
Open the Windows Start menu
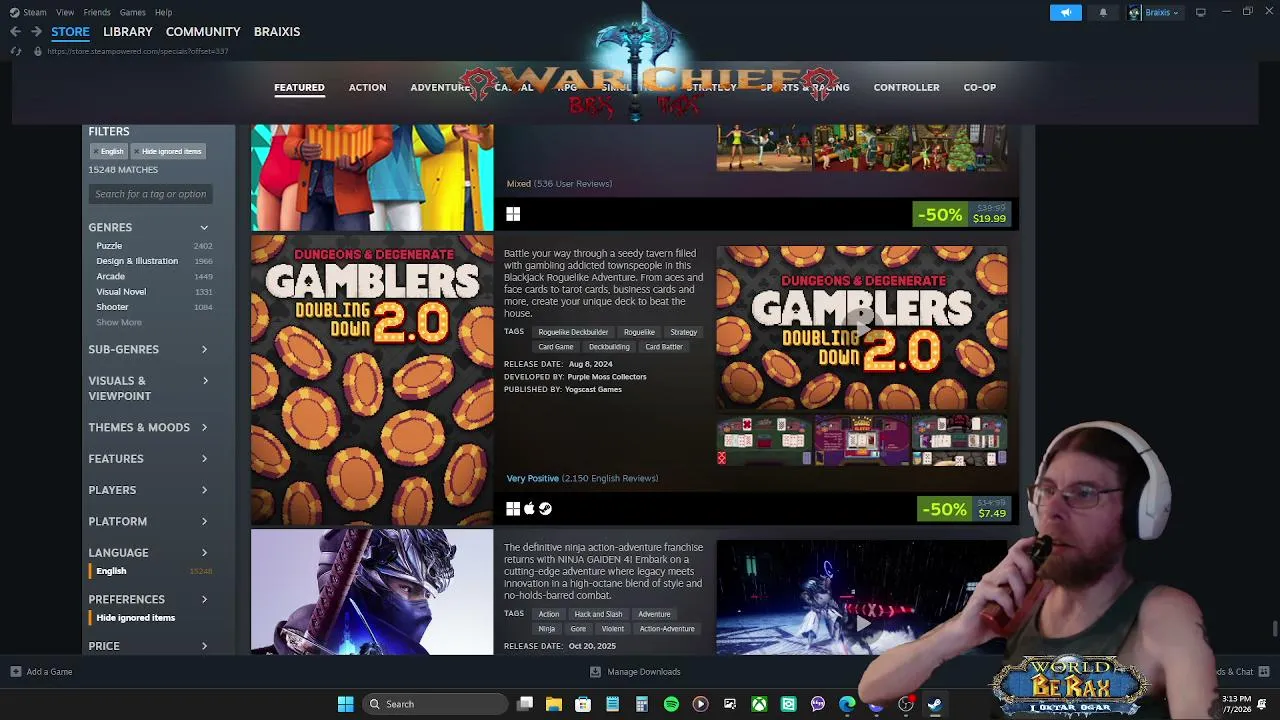click(x=345, y=704)
